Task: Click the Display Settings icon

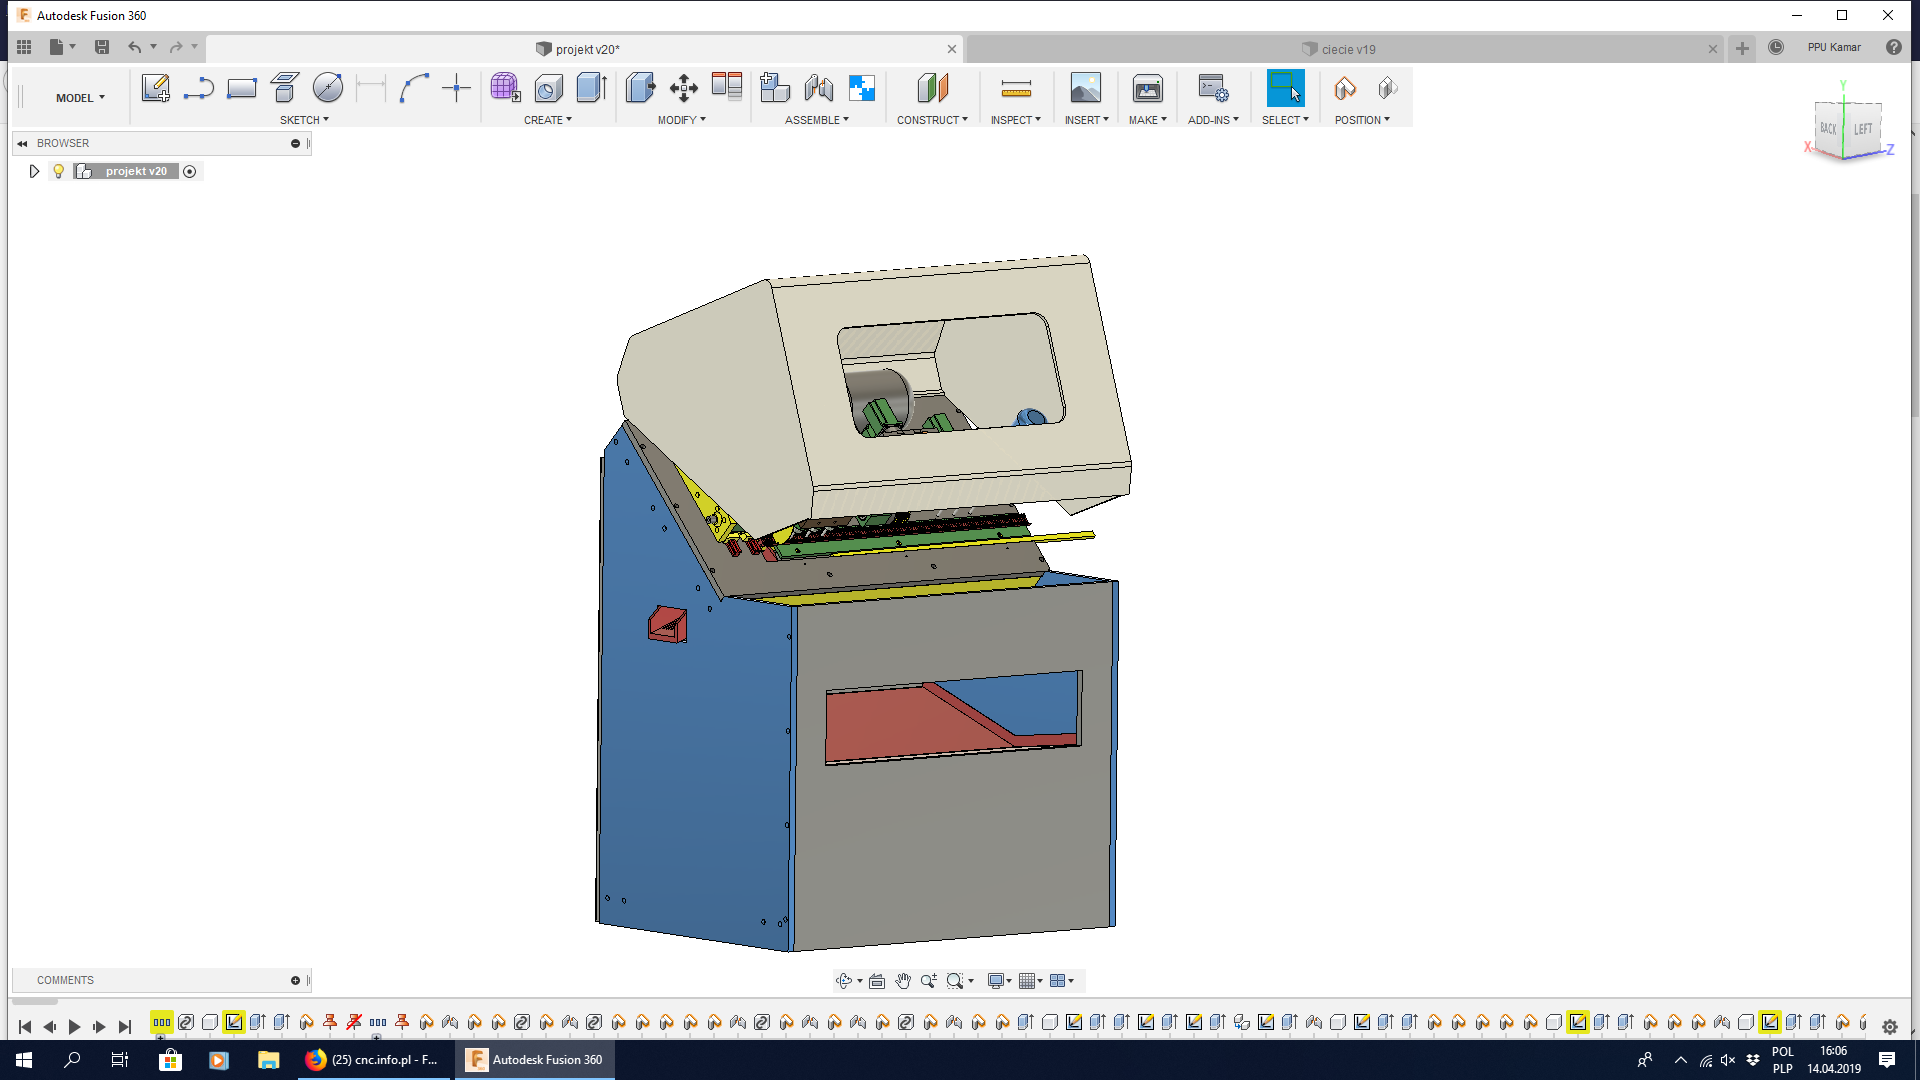Action: 998,981
